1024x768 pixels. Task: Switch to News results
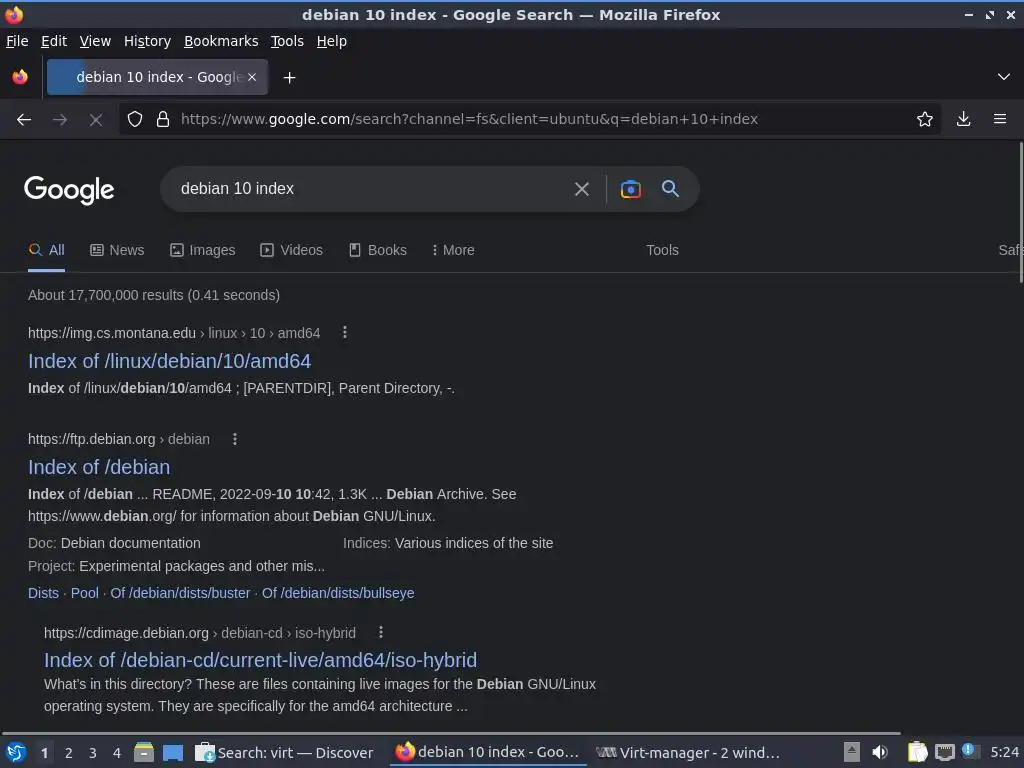pyautogui.click(x=117, y=250)
